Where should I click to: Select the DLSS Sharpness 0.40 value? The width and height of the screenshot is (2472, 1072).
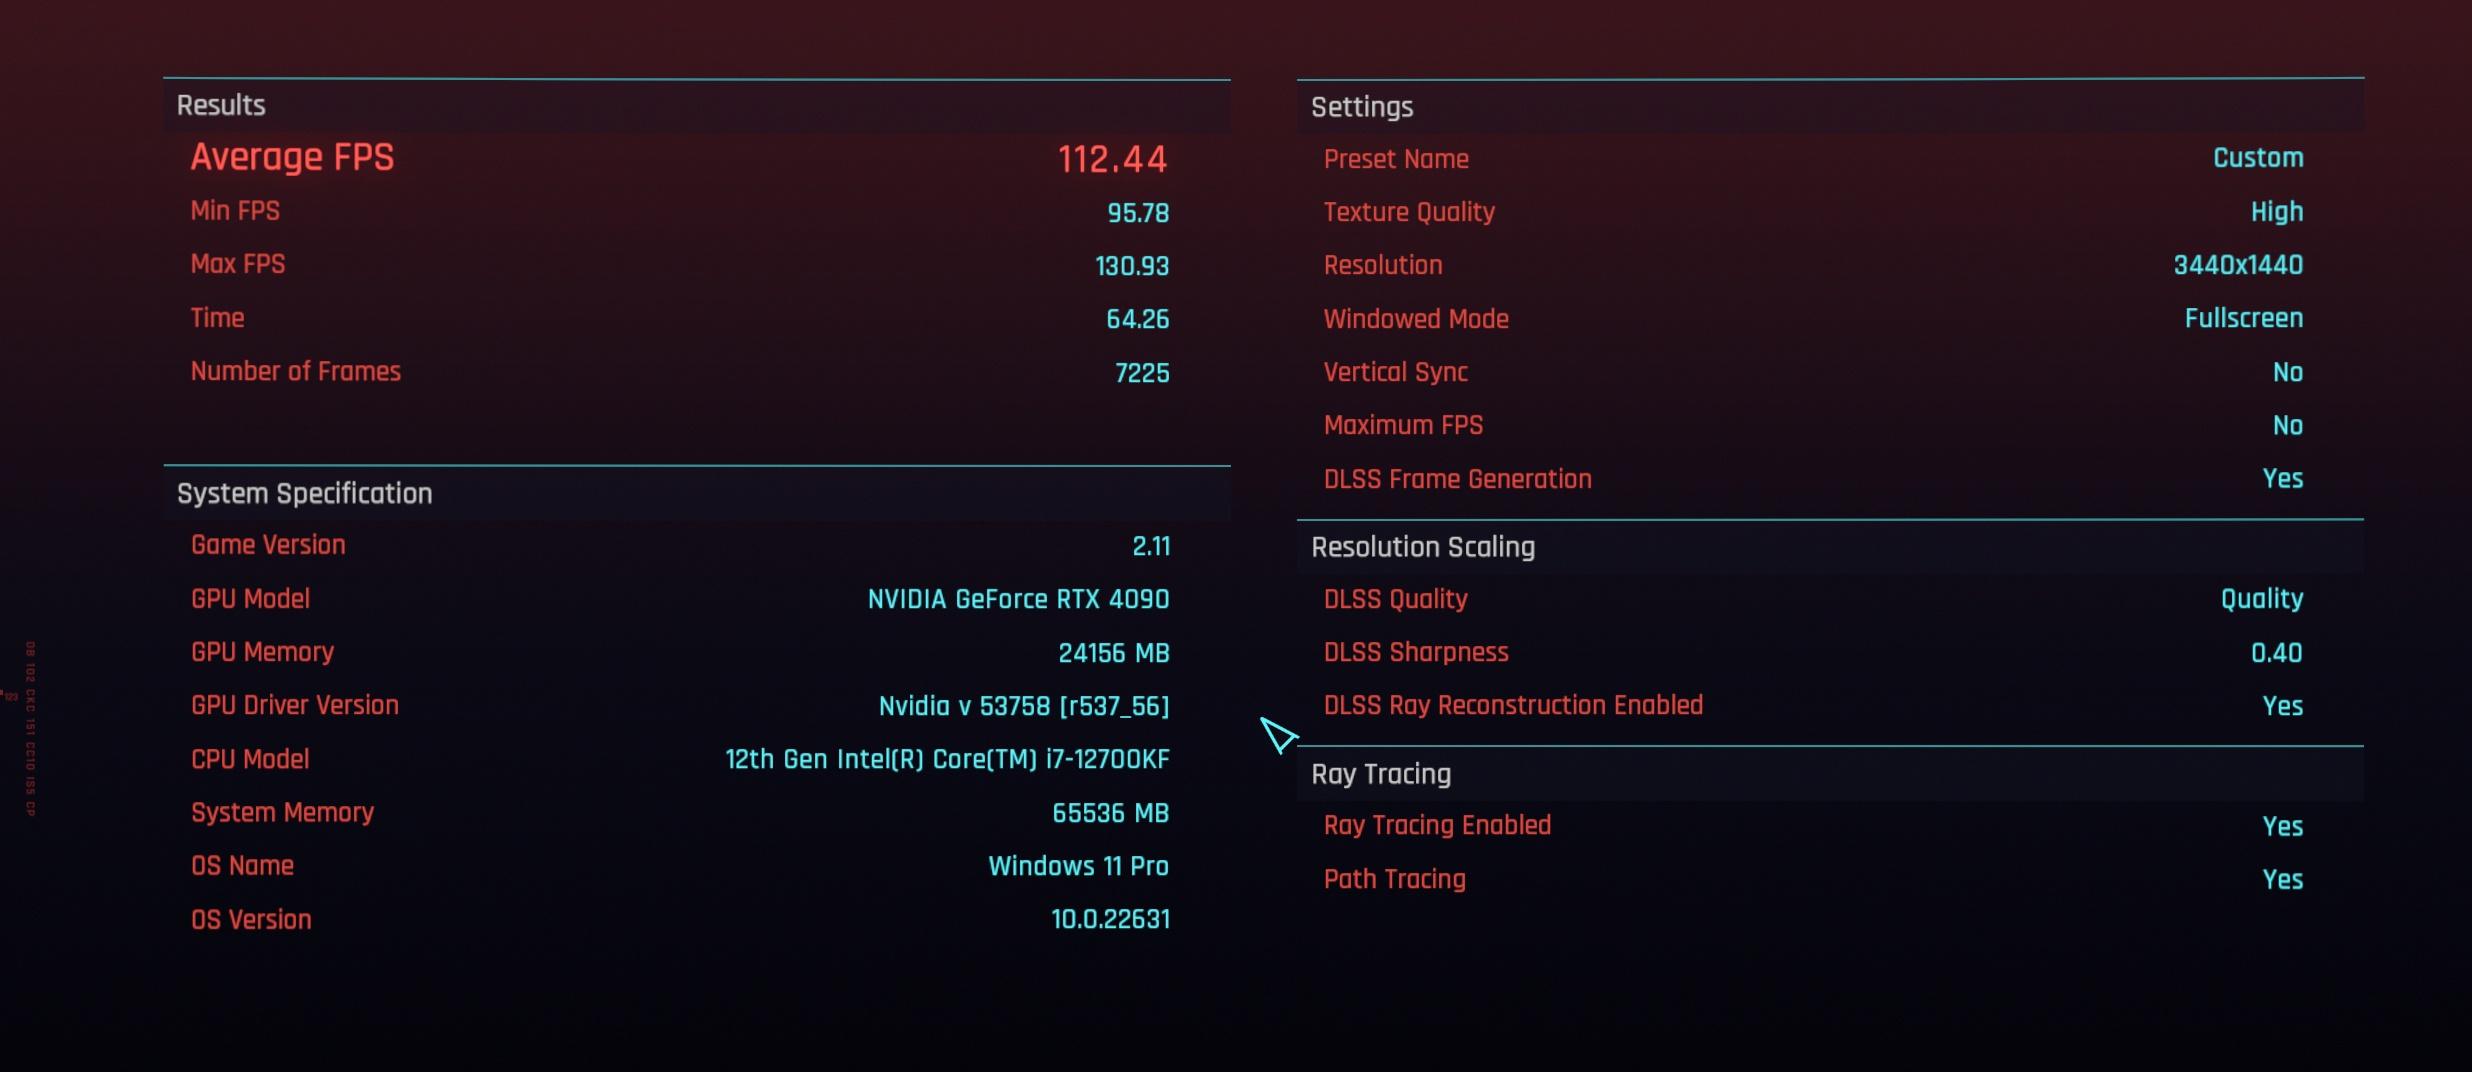(2276, 653)
